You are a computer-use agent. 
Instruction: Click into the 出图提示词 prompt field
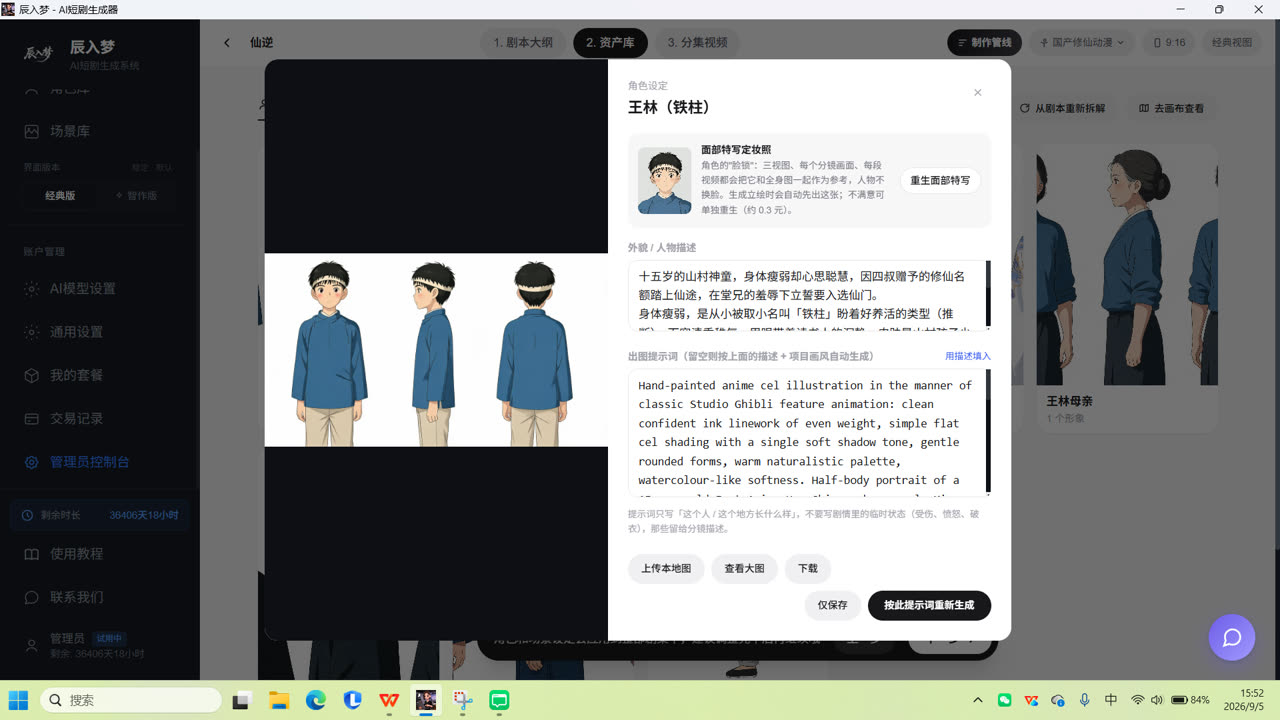click(808, 432)
